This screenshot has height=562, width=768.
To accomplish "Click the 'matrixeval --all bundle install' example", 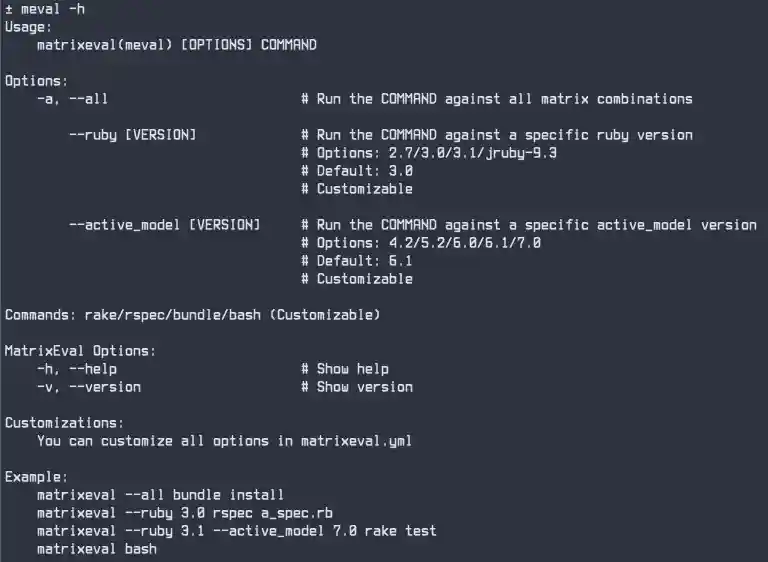I will (x=160, y=495).
